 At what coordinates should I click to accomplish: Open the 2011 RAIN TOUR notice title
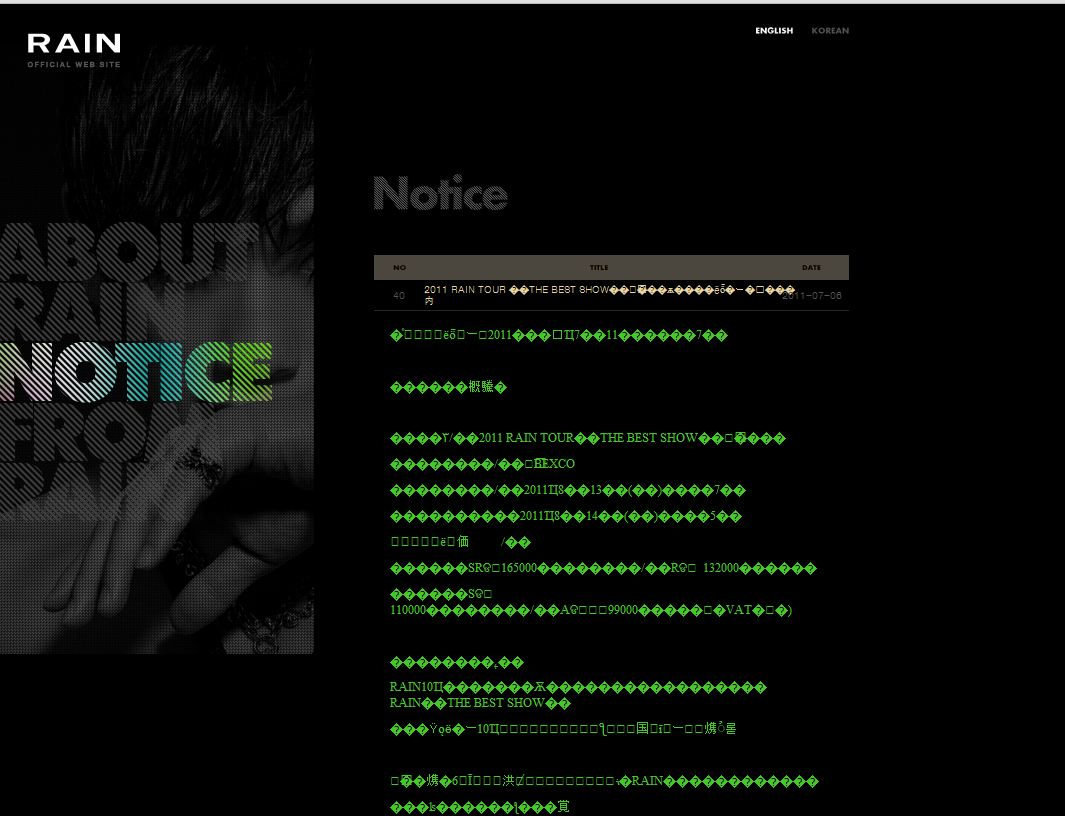point(600,290)
